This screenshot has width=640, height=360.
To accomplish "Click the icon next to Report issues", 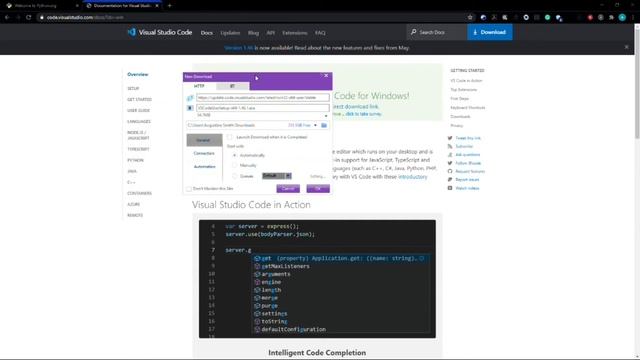I will click(x=450, y=180).
